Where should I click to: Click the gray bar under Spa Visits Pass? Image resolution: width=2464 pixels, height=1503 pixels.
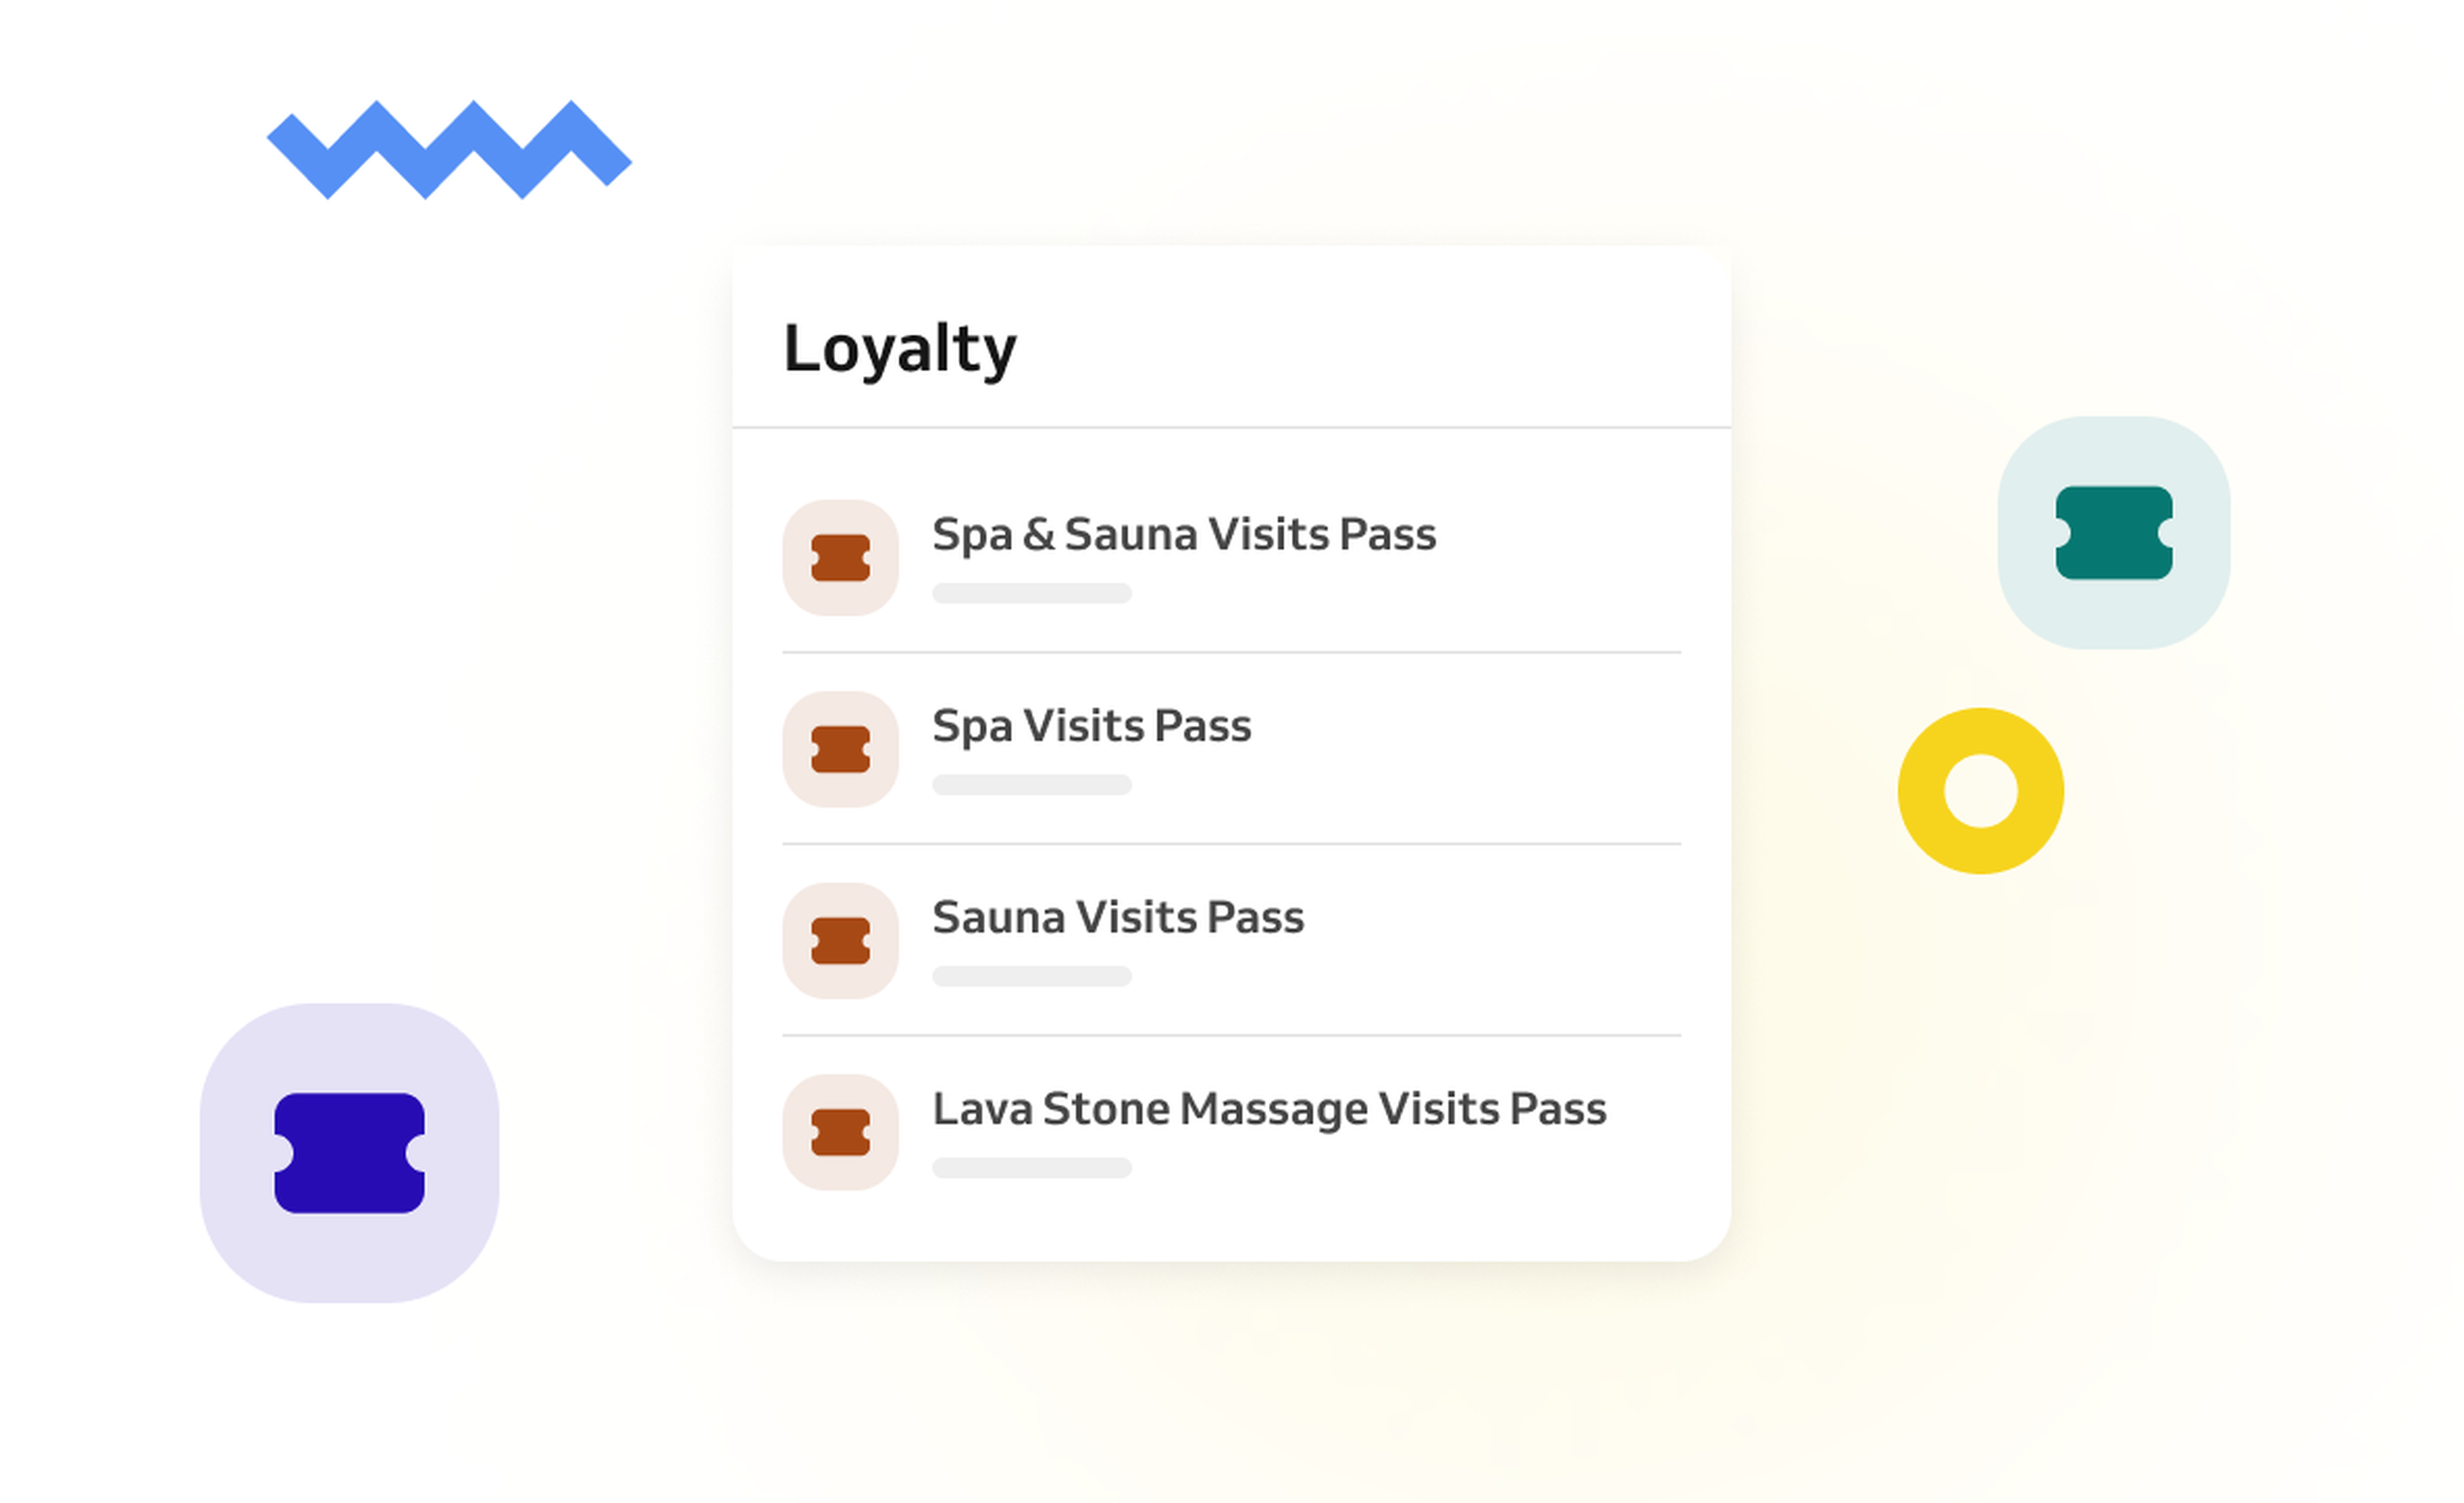click(x=1031, y=785)
